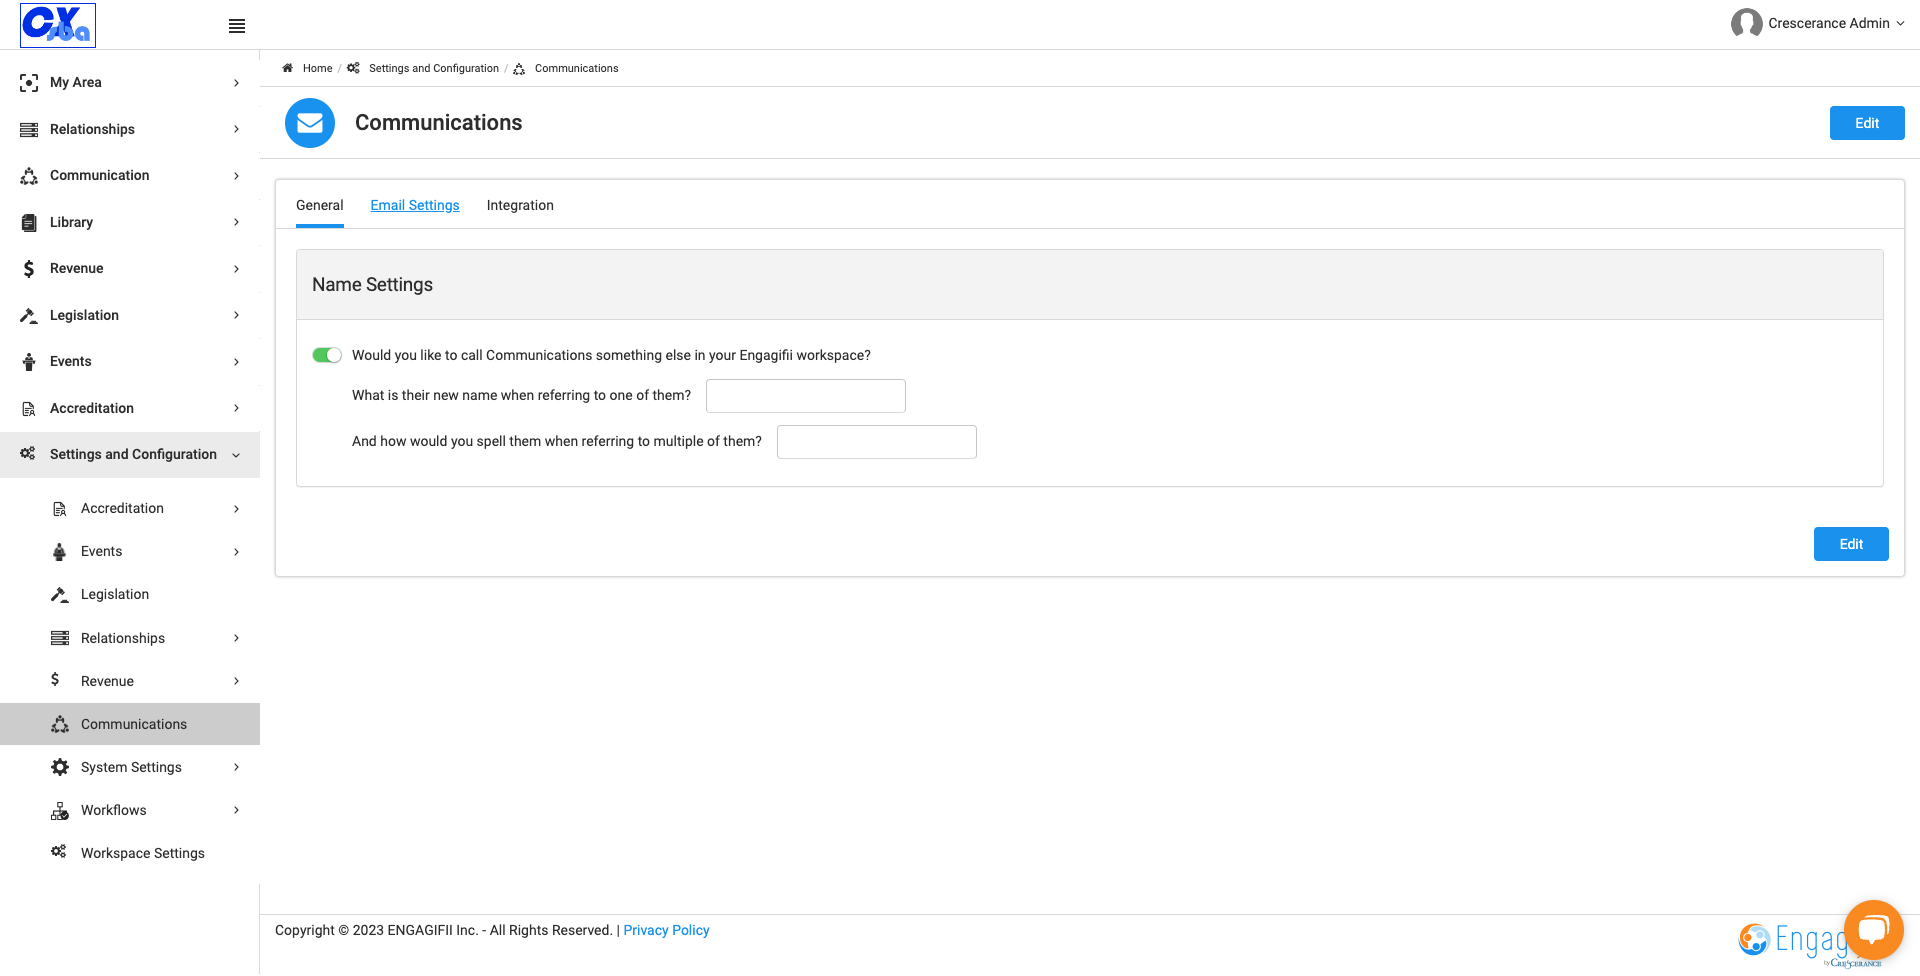This screenshot has width=1920, height=976.
Task: Click the blue Communications envelope icon
Action: (x=310, y=123)
